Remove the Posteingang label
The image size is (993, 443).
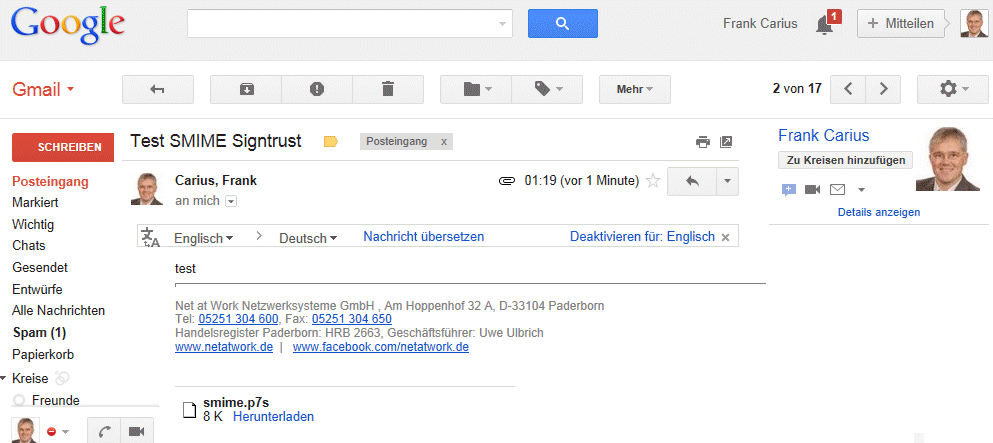pos(444,142)
